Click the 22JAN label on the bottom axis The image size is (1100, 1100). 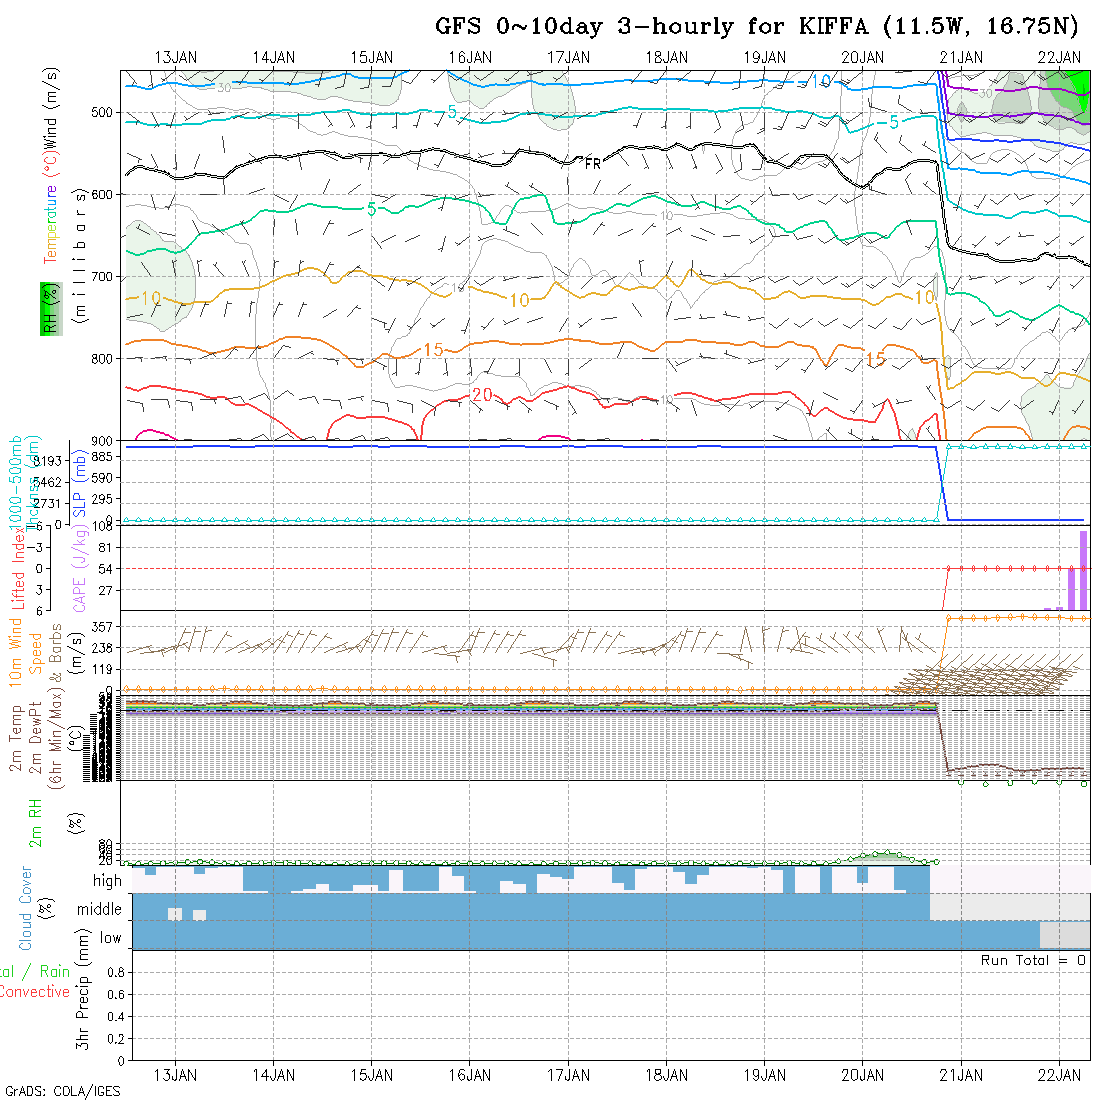1058,1074
